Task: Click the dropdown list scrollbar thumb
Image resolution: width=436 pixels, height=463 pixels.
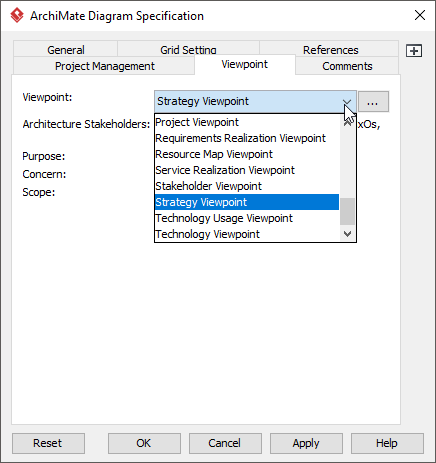Action: [347, 212]
